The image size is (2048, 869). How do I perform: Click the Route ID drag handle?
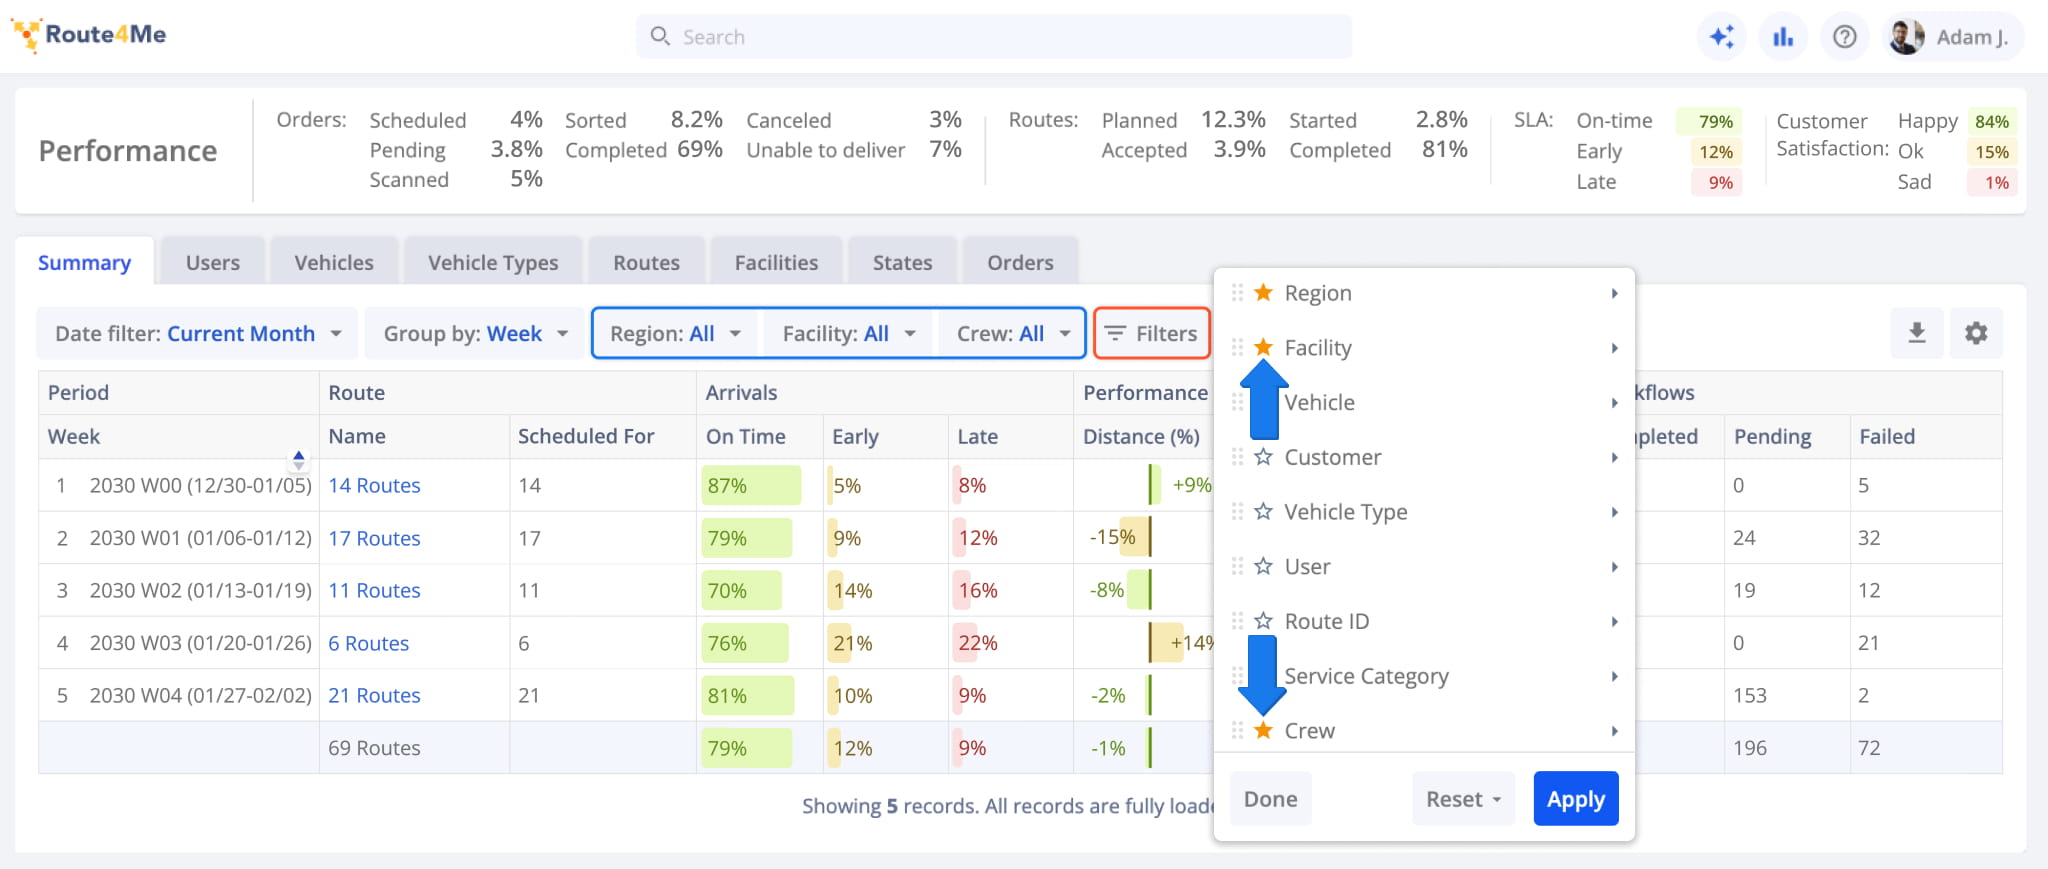click(x=1237, y=621)
